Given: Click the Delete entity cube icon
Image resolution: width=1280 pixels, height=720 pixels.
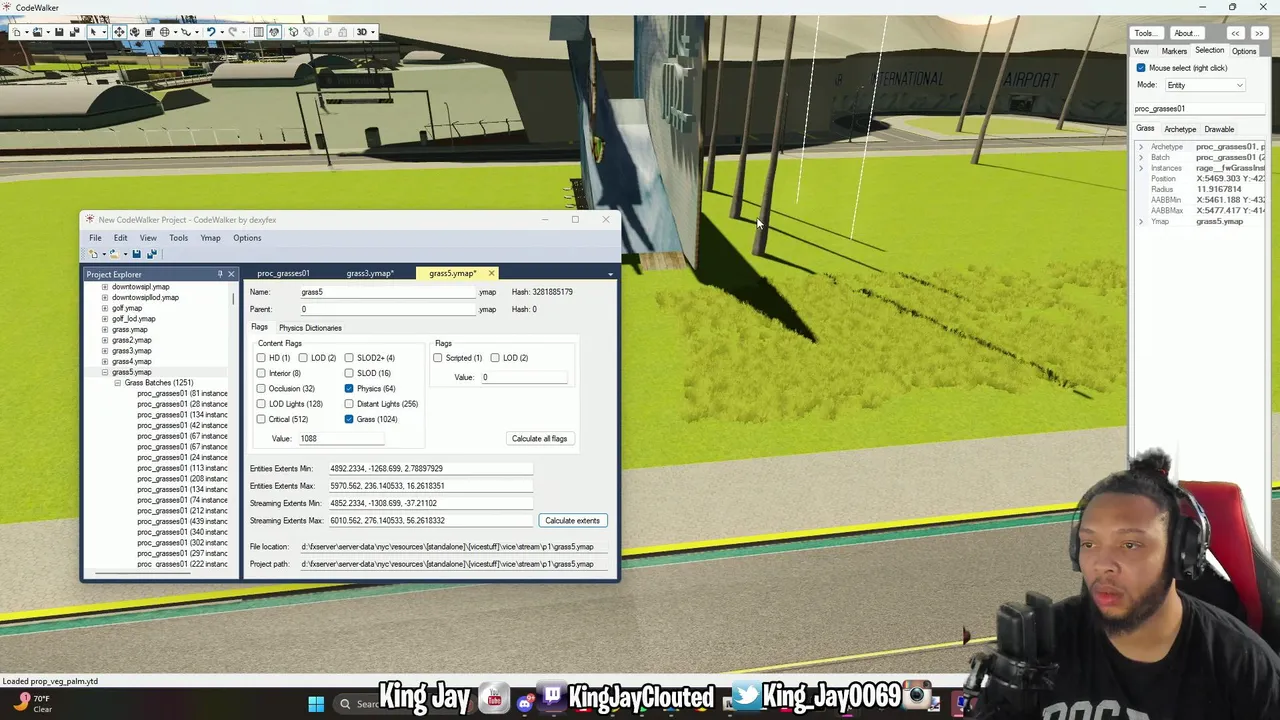Looking at the screenshot, I should (309, 32).
